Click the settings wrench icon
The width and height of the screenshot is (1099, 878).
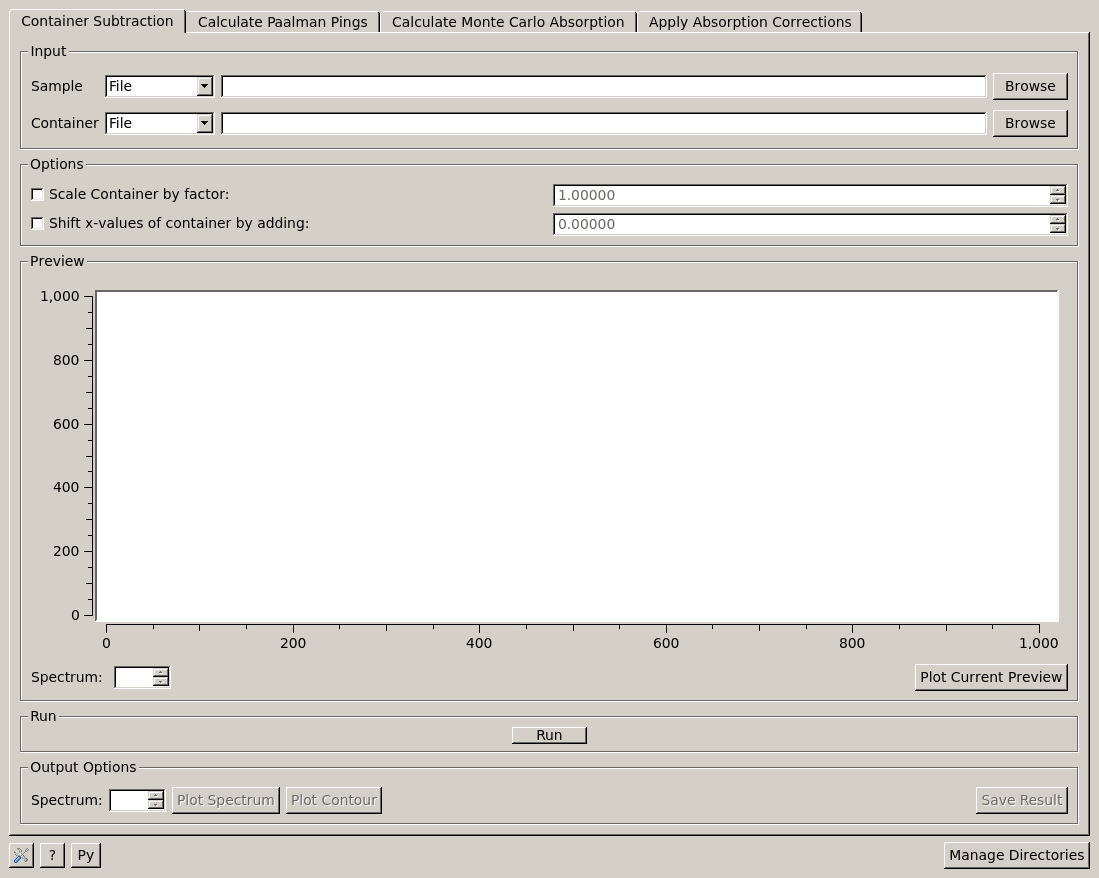[x=21, y=855]
